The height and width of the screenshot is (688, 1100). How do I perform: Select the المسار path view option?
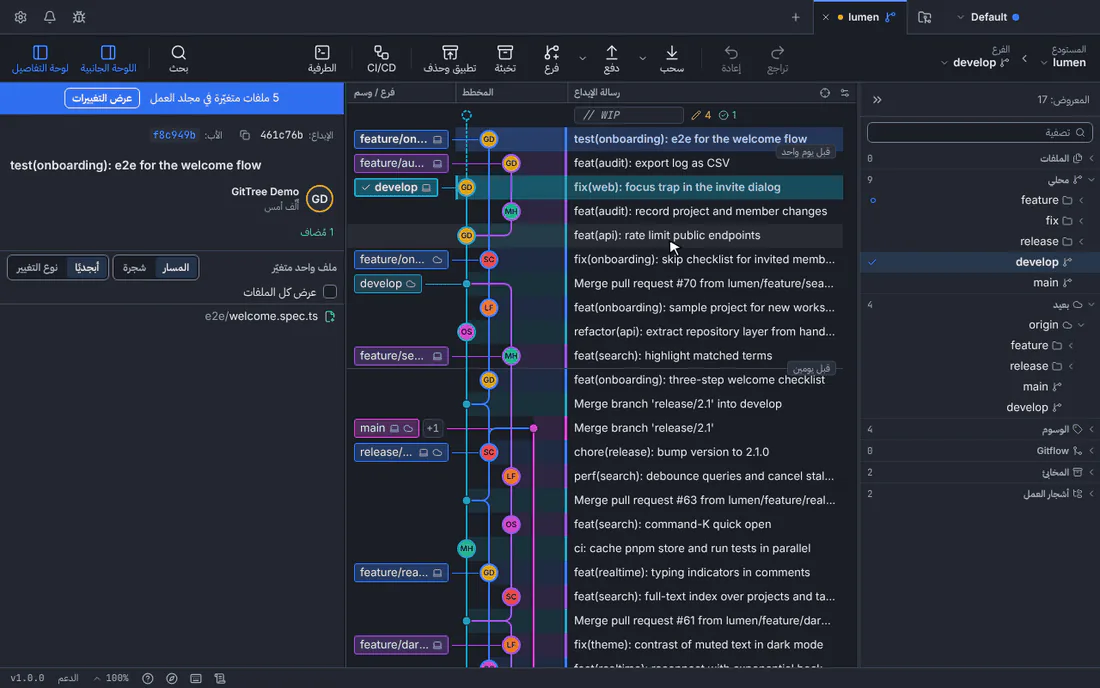tap(175, 267)
